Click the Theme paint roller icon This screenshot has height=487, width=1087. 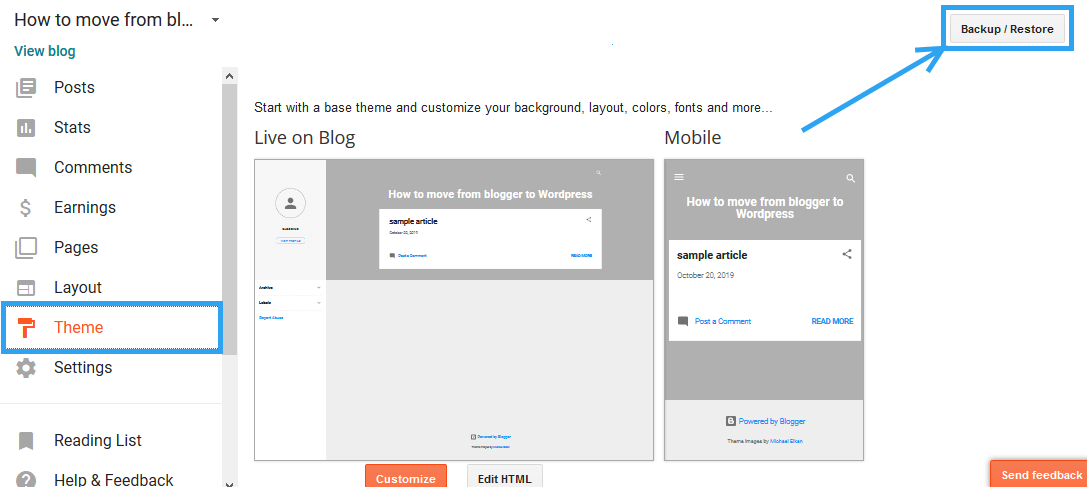click(27, 327)
